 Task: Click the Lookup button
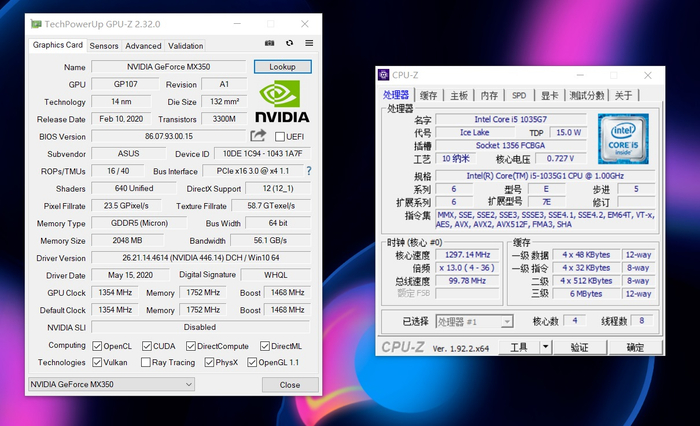[283, 67]
